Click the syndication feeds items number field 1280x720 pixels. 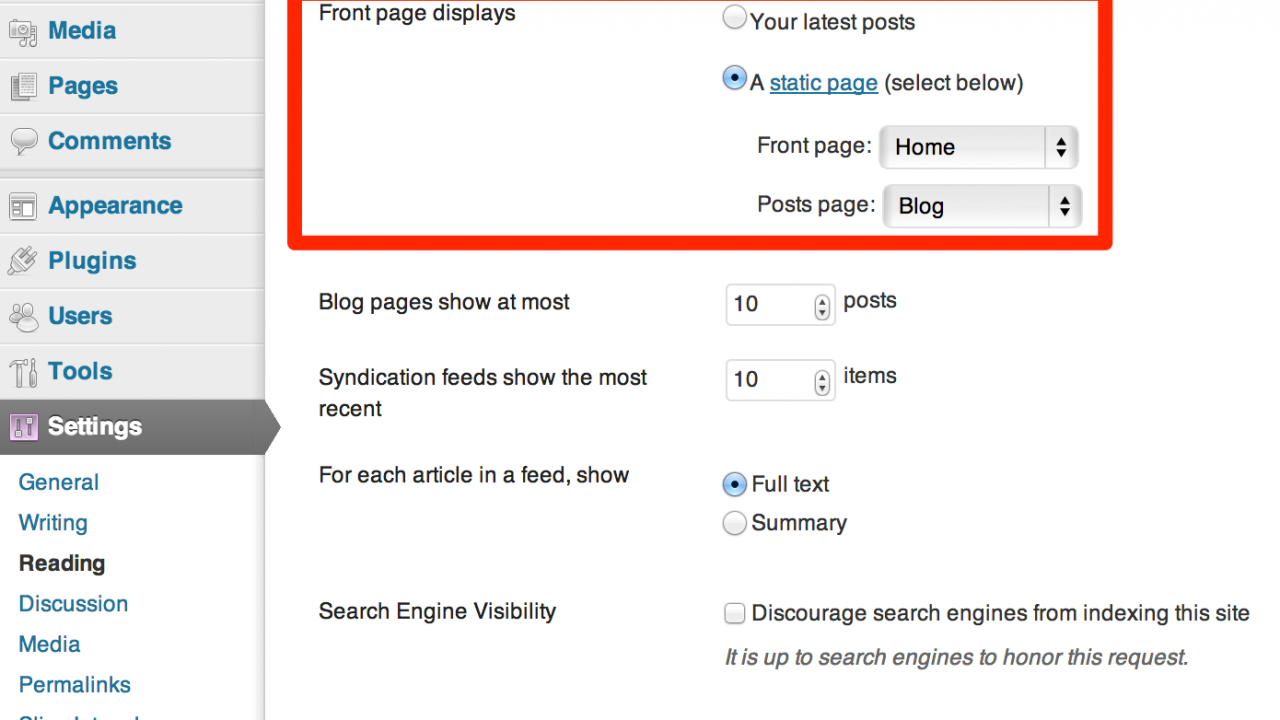770,380
